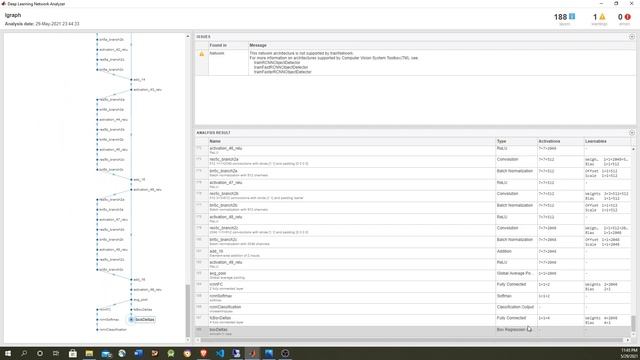
Task: Click the results table horizontal scrollbar
Action: point(413,340)
